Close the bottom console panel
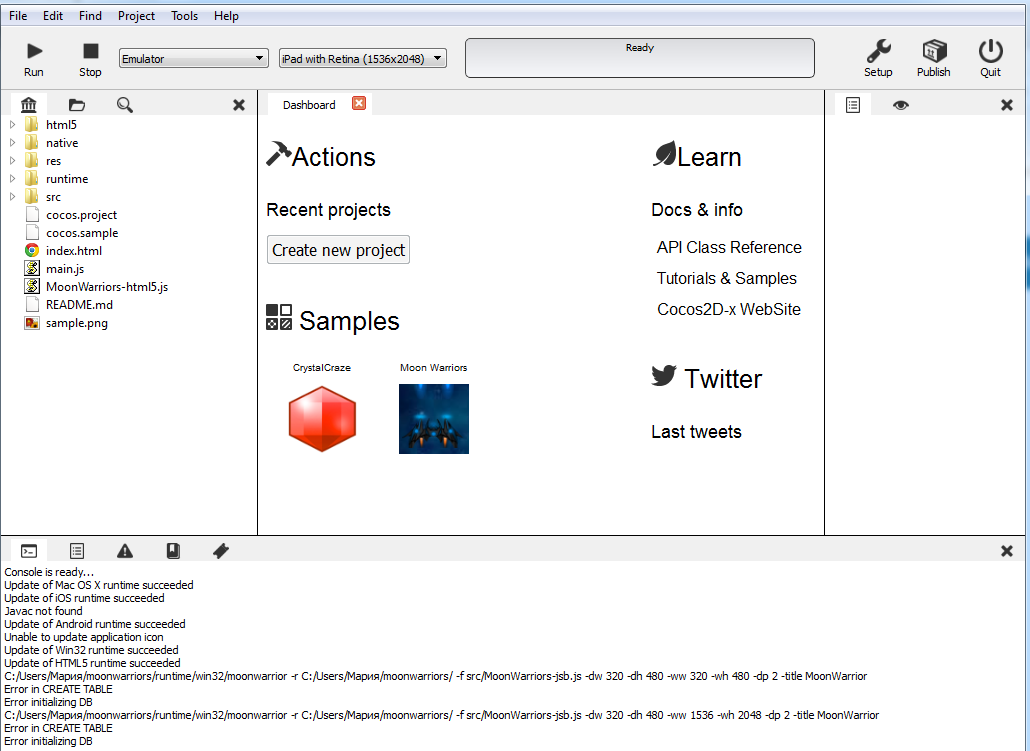The image size is (1030, 751). [x=1006, y=551]
